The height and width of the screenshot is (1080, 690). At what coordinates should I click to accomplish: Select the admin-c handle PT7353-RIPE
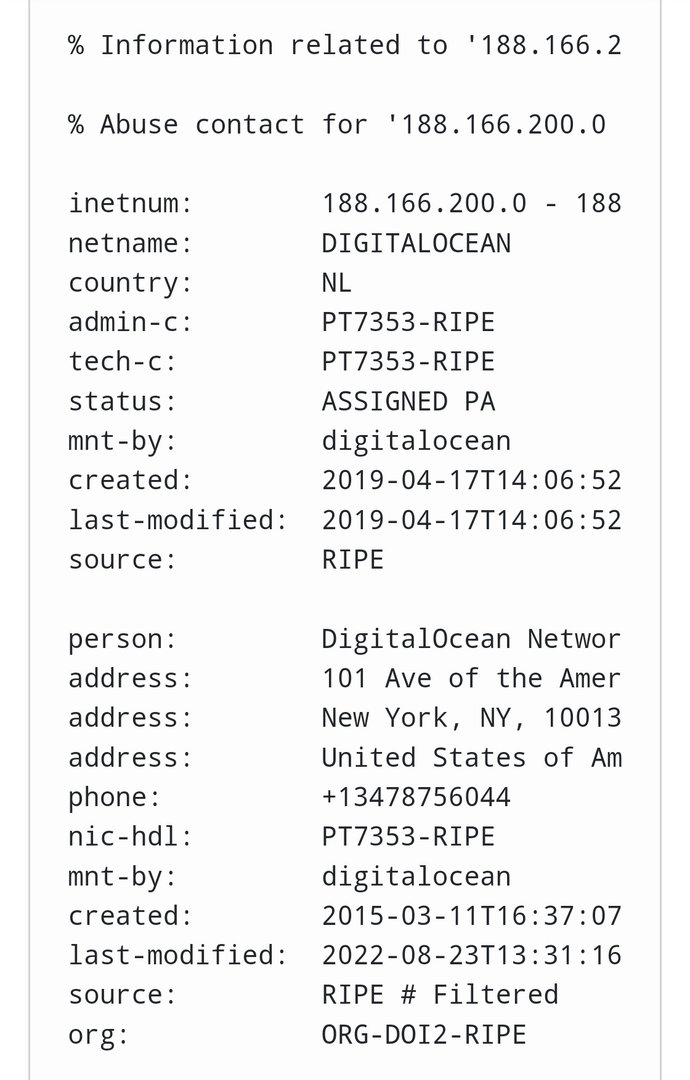point(408,322)
